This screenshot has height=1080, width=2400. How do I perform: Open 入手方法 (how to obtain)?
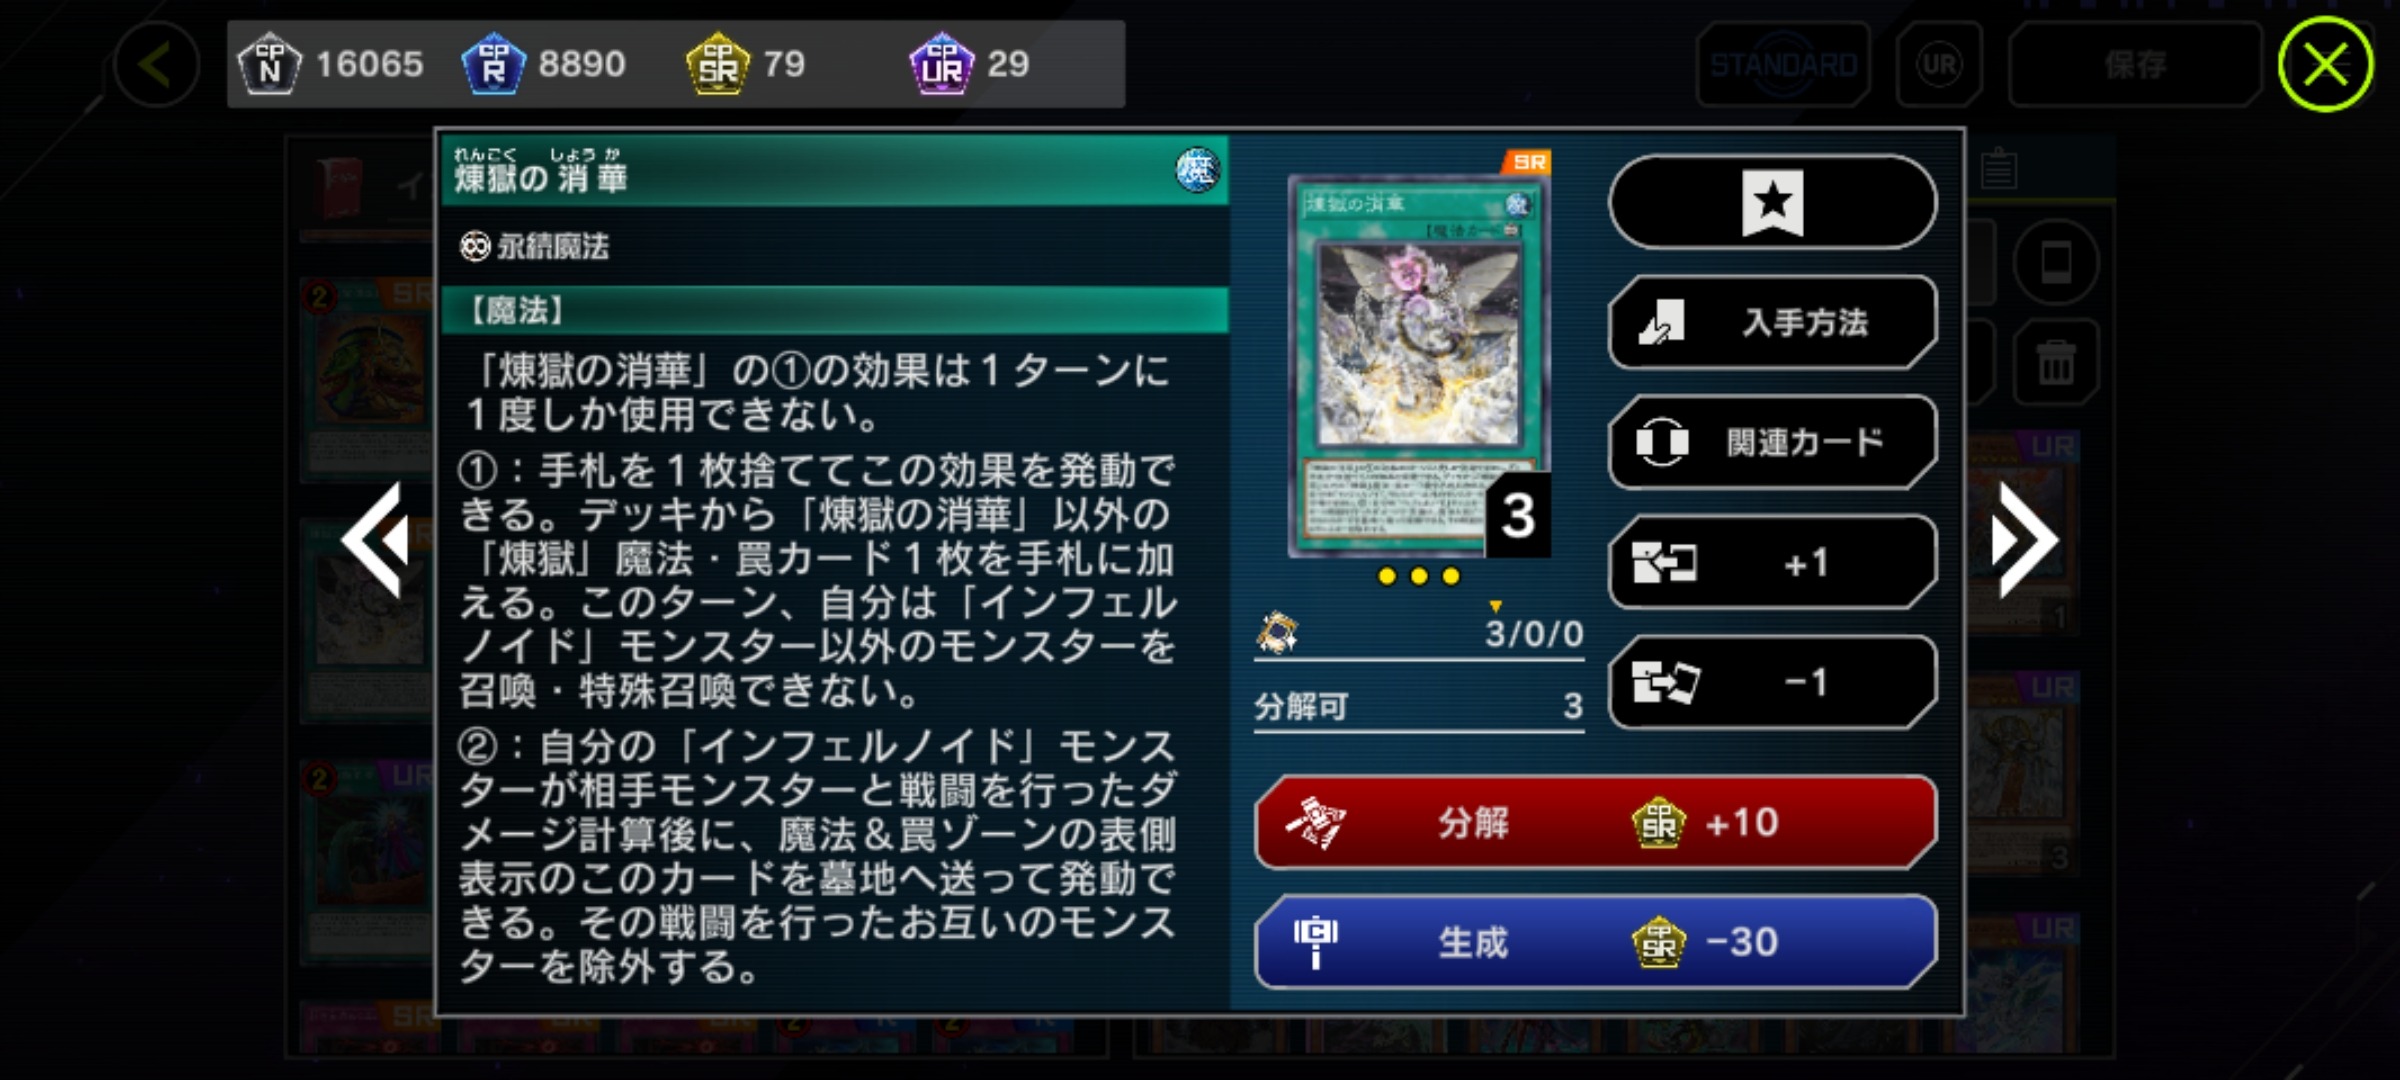pyautogui.click(x=1773, y=322)
